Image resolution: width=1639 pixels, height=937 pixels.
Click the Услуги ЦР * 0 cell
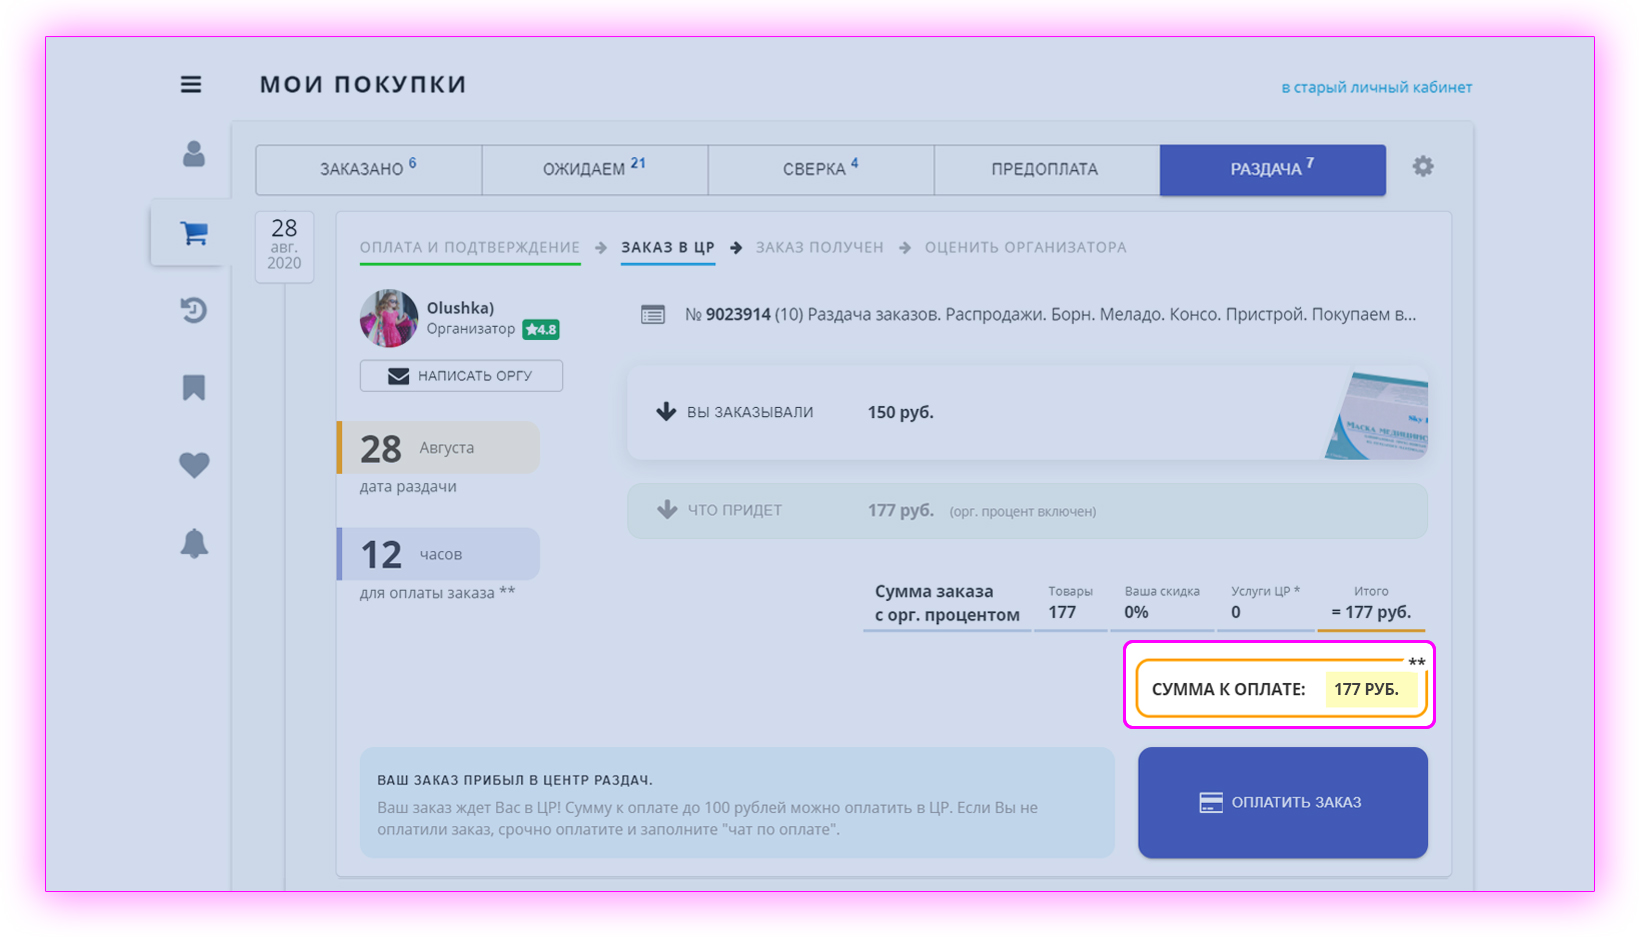coord(1266,604)
